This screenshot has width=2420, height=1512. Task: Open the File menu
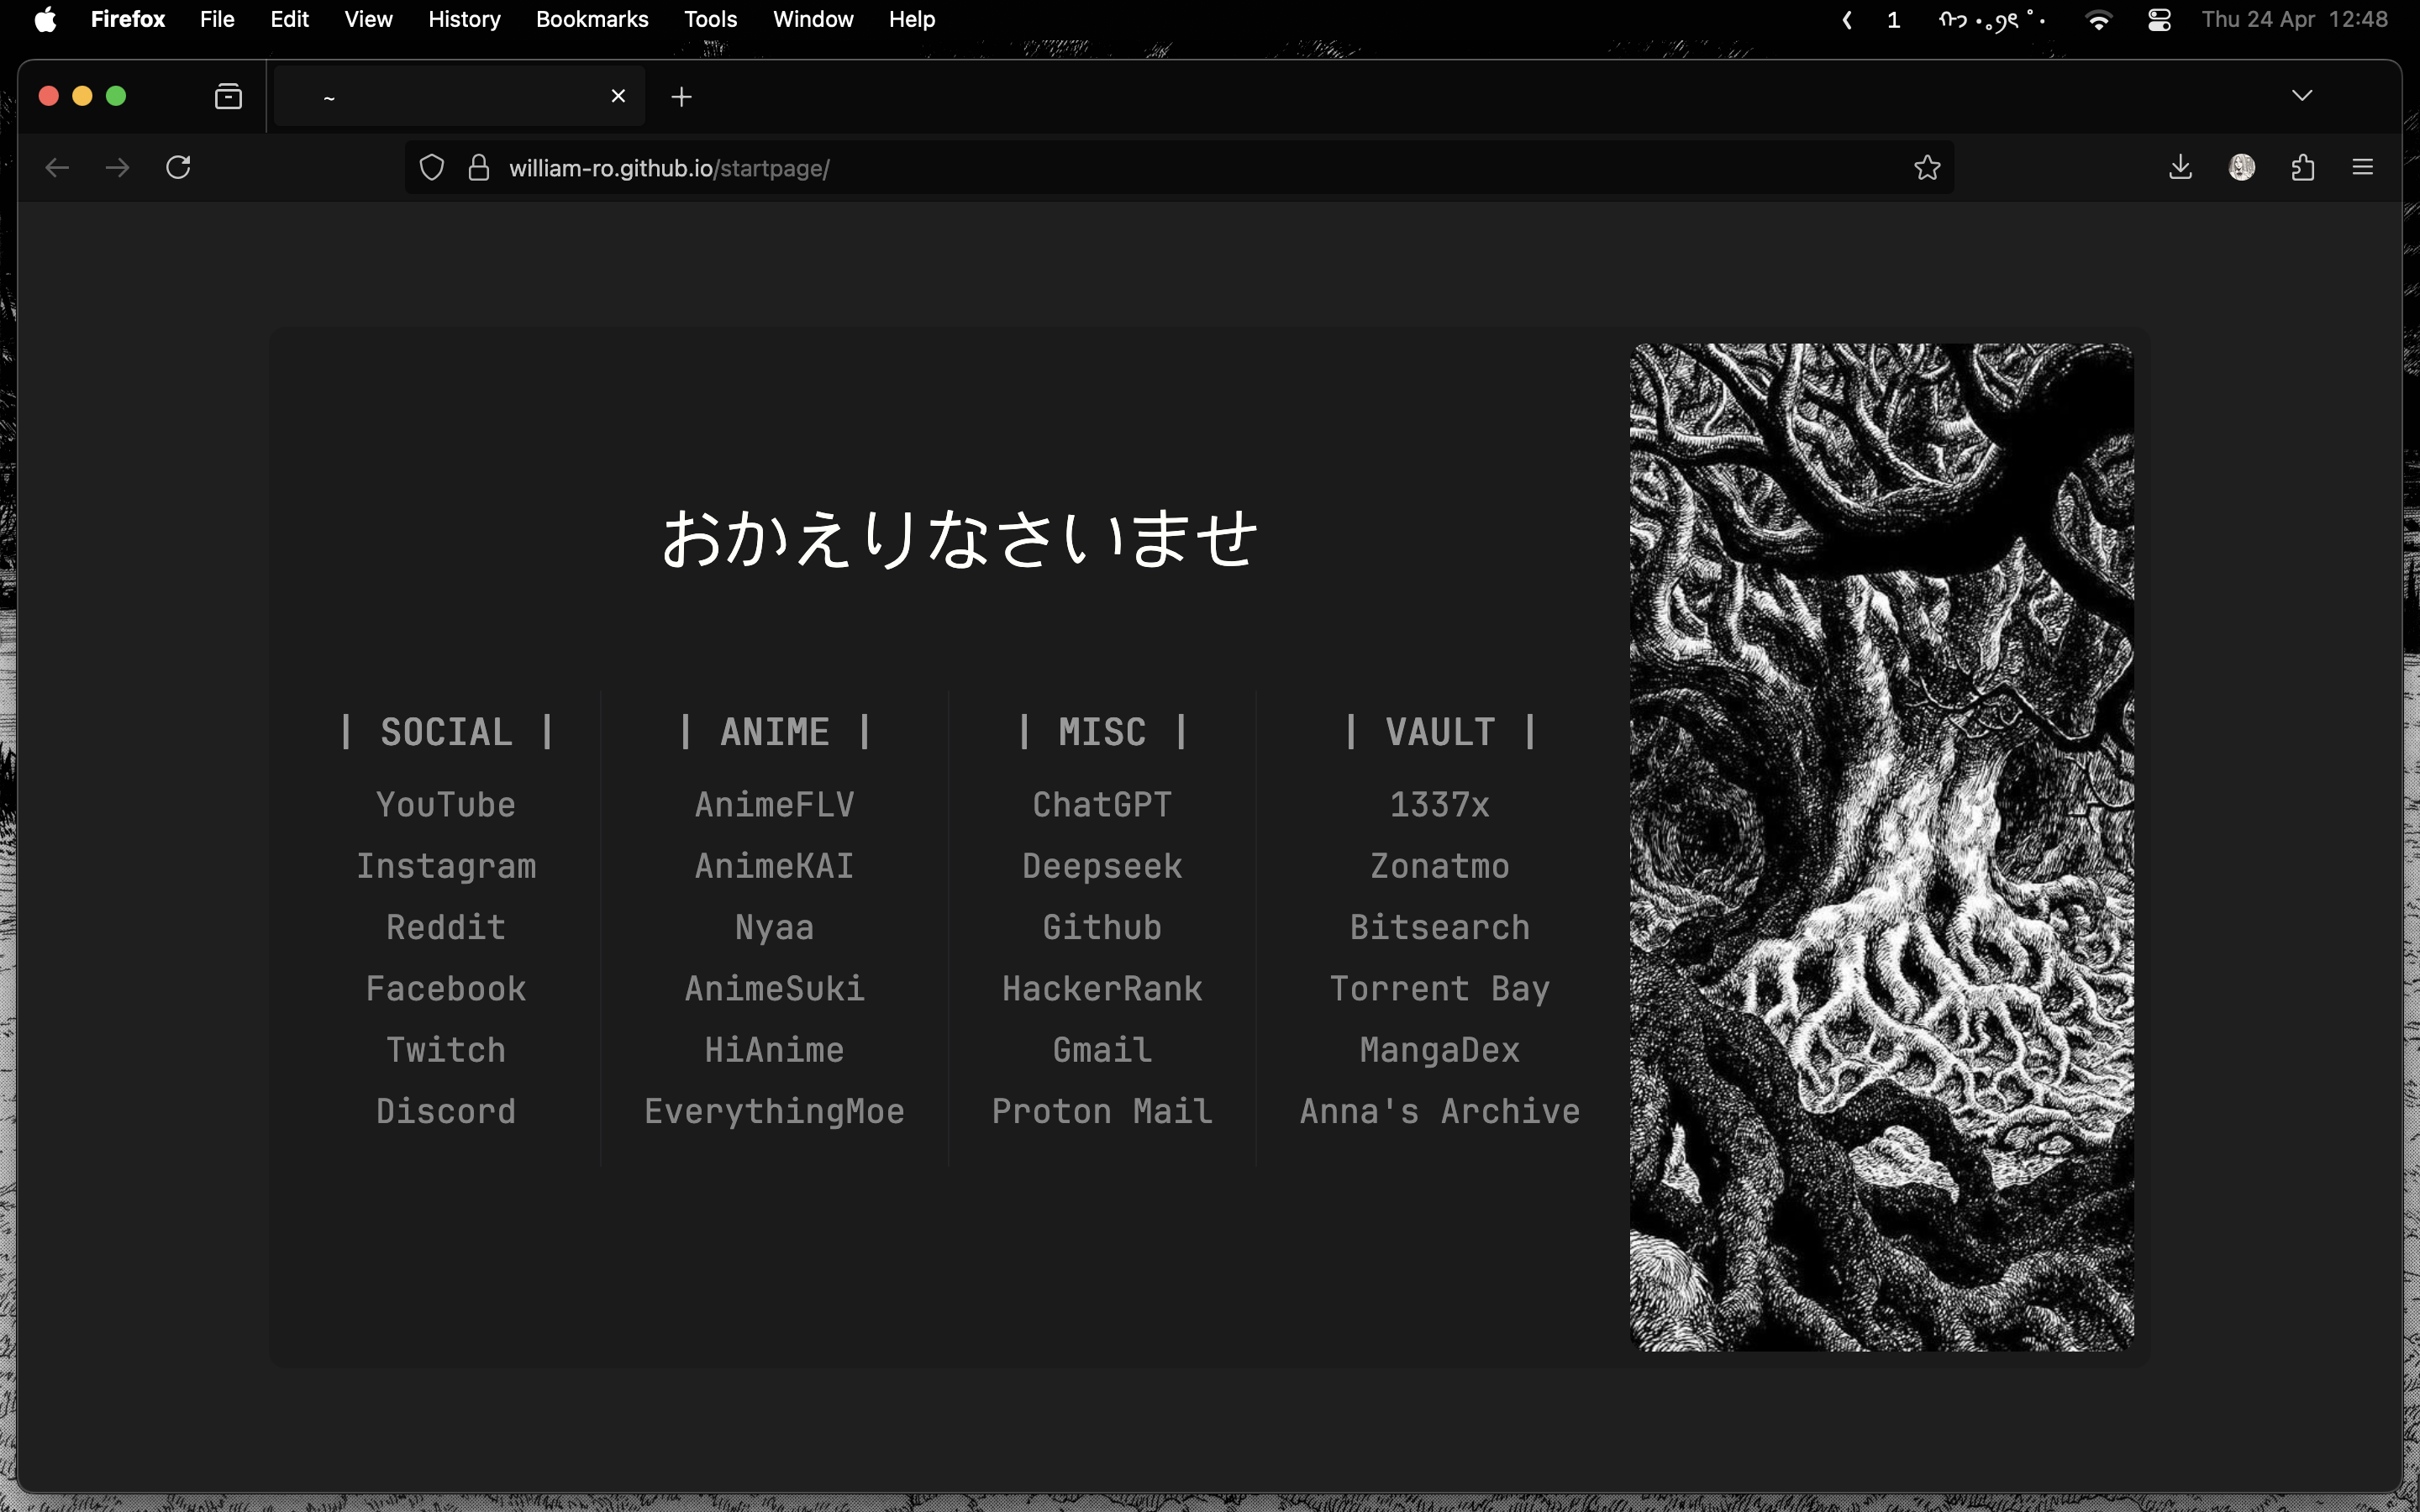point(217,19)
